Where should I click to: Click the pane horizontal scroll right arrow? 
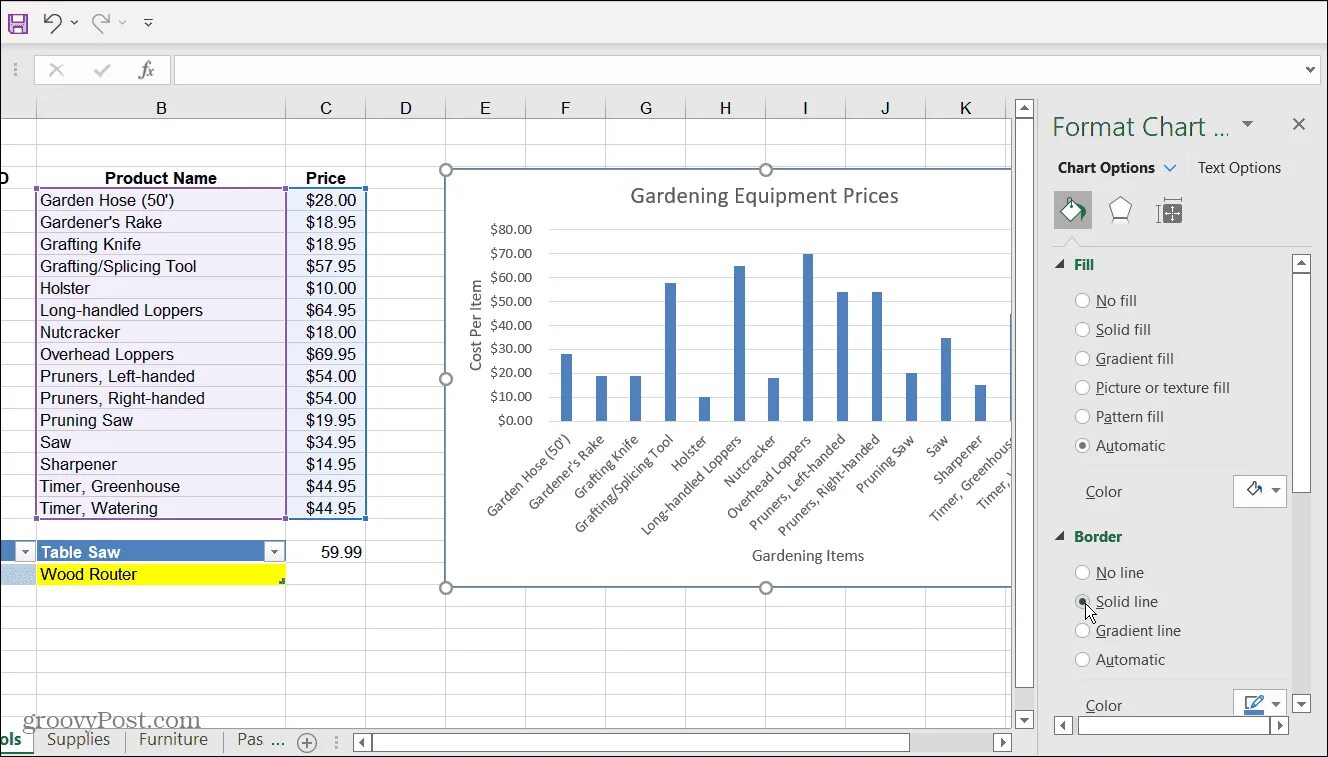coord(1279,726)
